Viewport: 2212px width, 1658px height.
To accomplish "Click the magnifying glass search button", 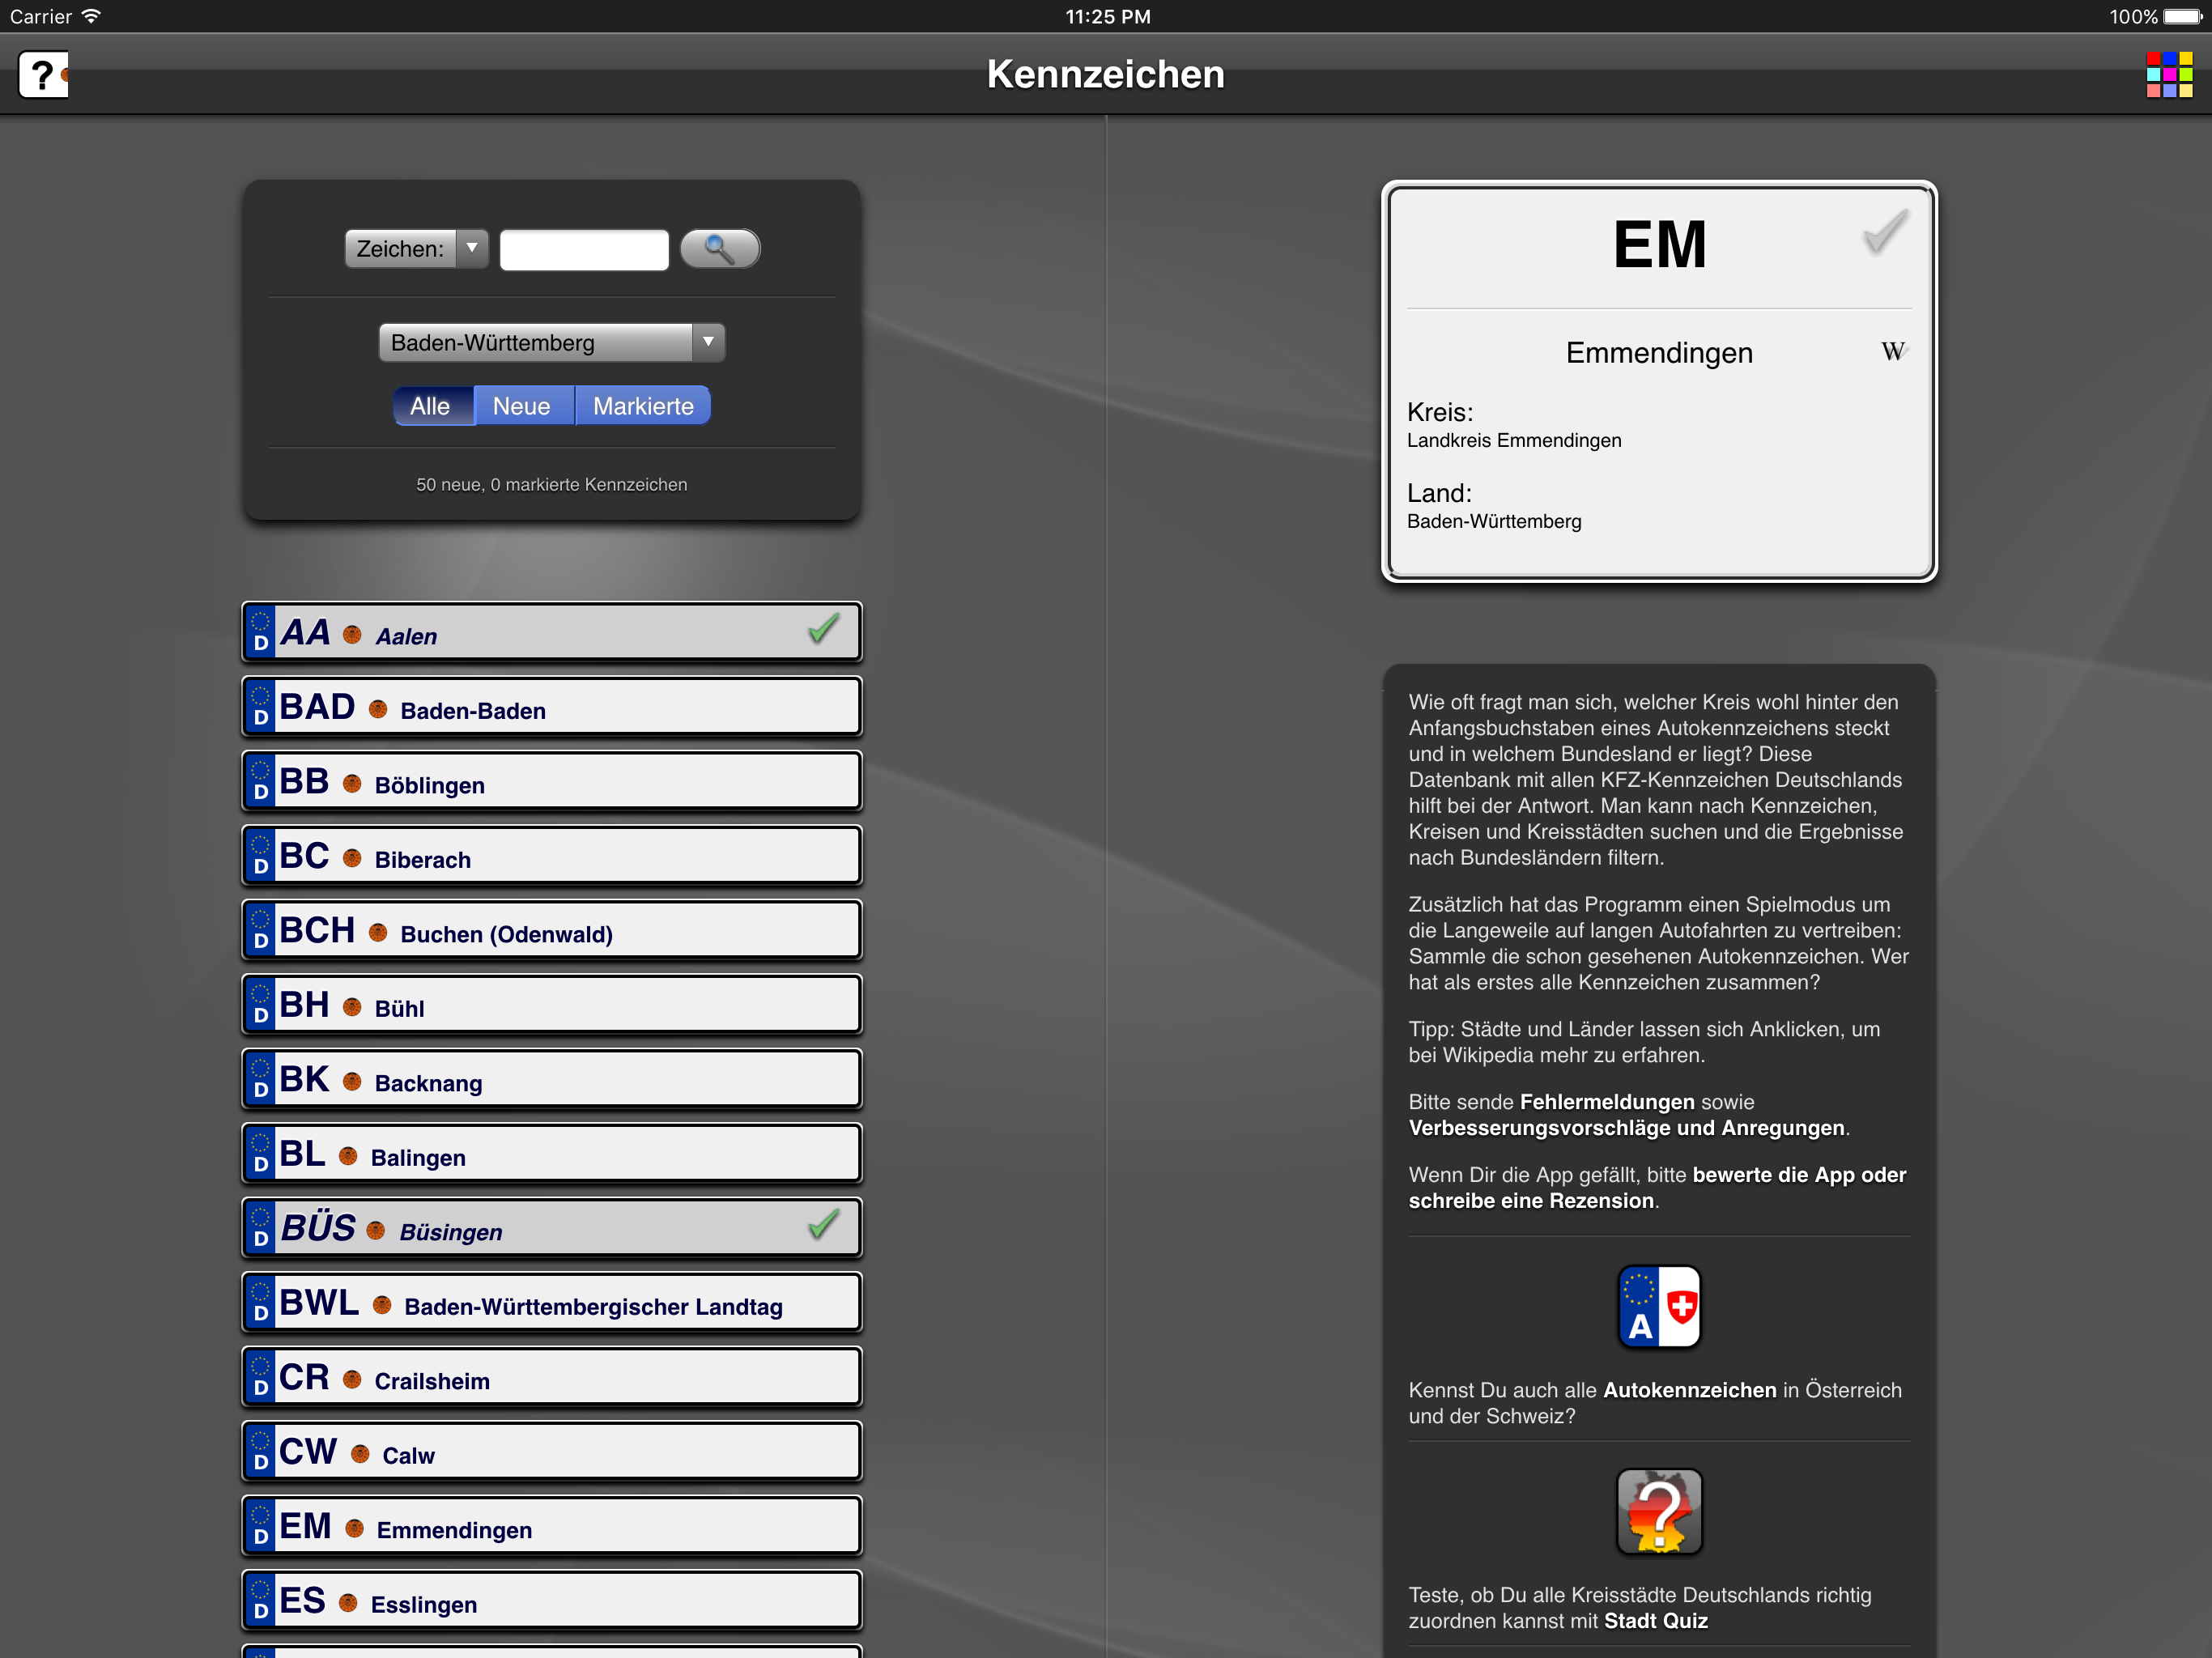I will click(x=720, y=248).
